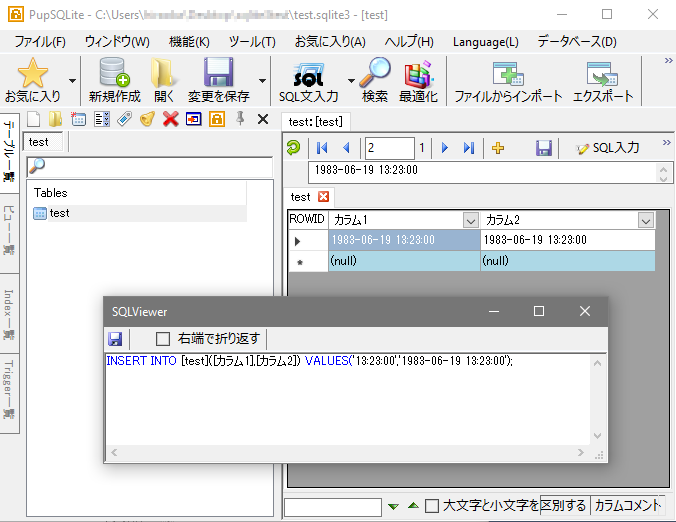Select test table in Tables list

[x=140, y=213]
